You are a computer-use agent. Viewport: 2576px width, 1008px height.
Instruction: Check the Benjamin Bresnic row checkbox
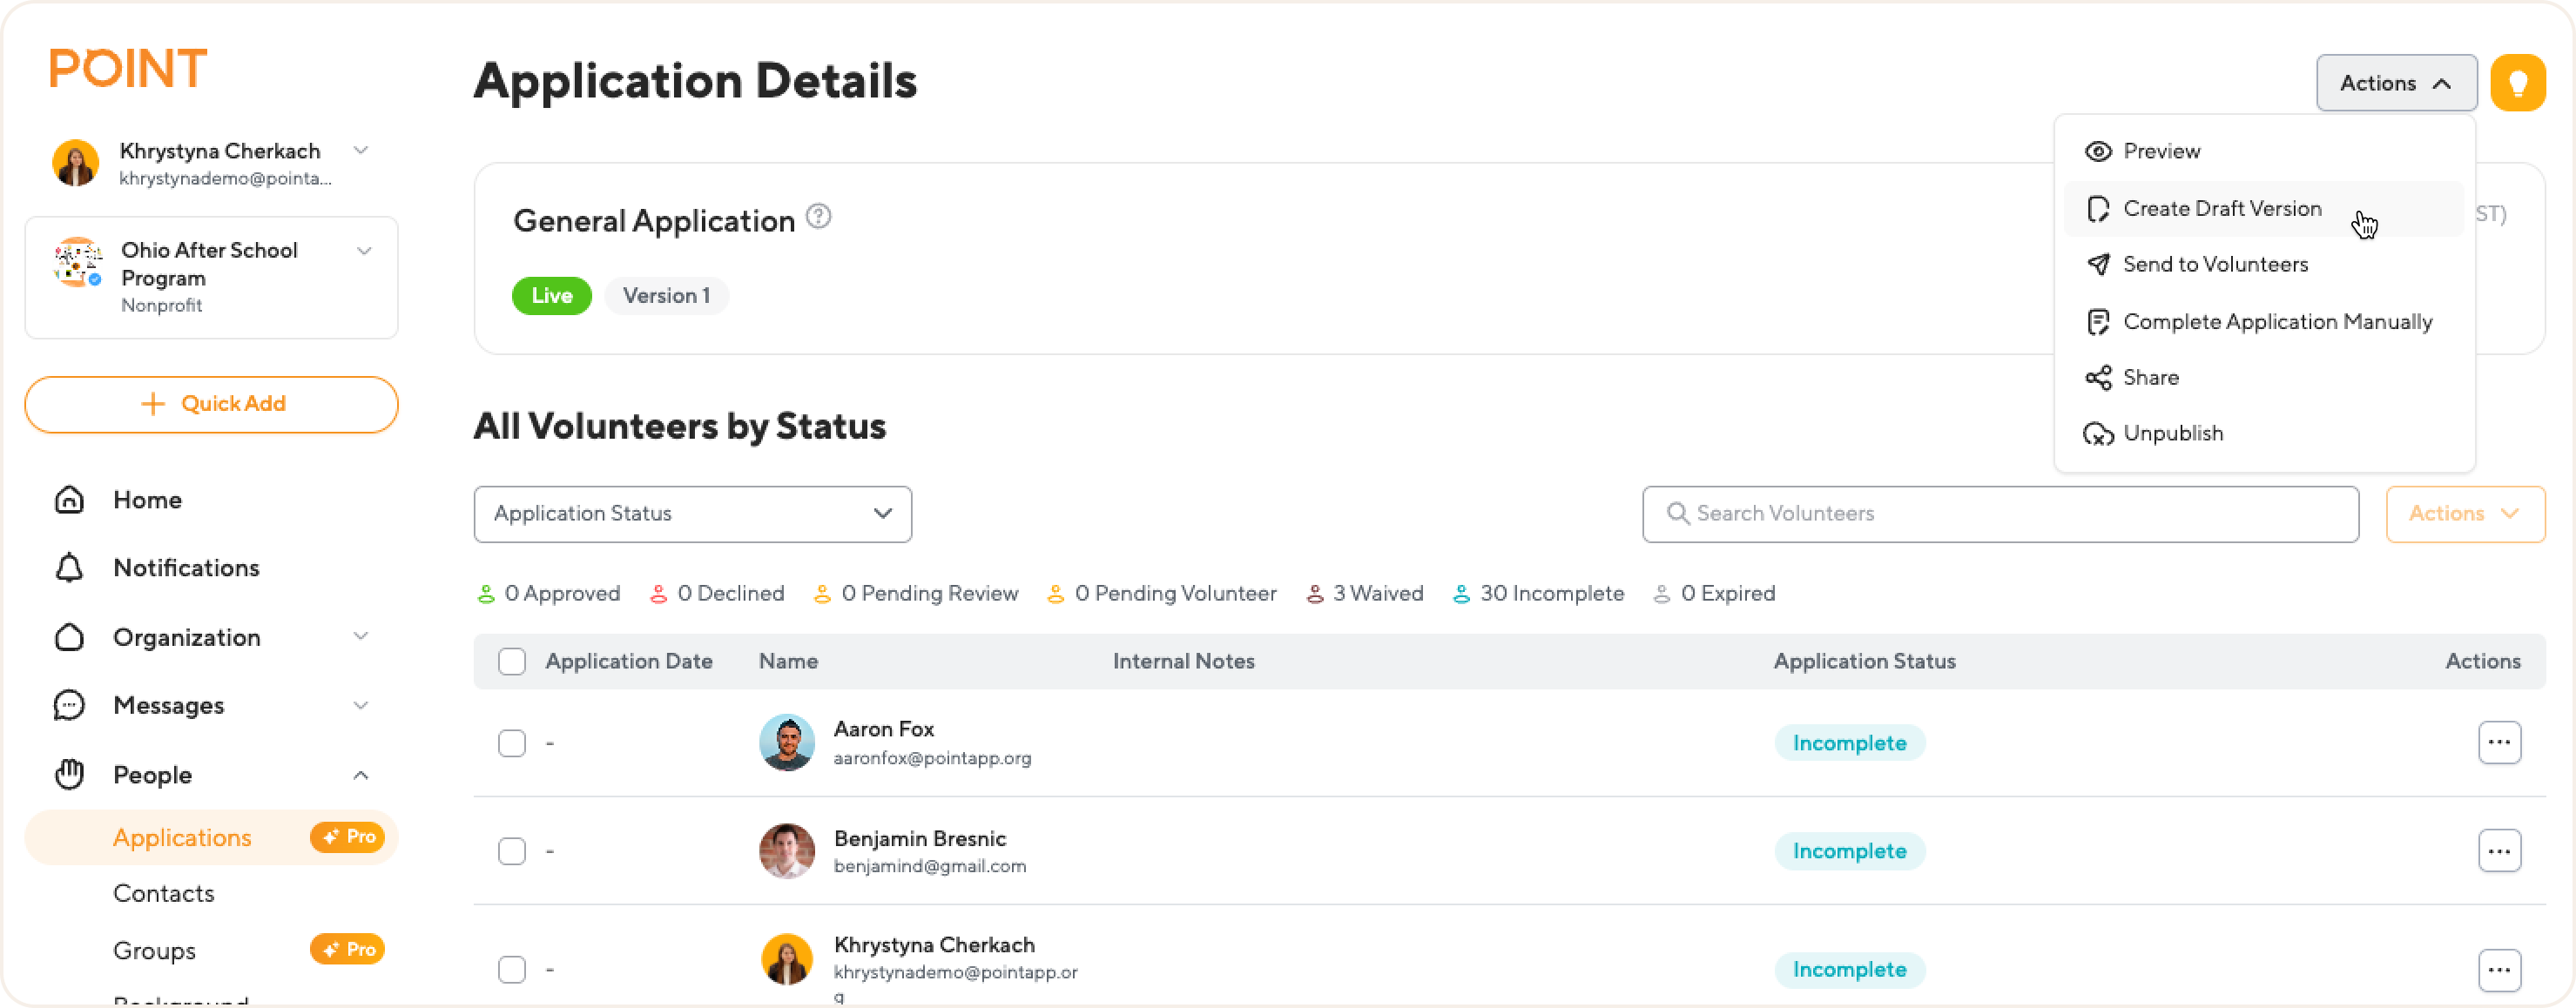tap(512, 851)
